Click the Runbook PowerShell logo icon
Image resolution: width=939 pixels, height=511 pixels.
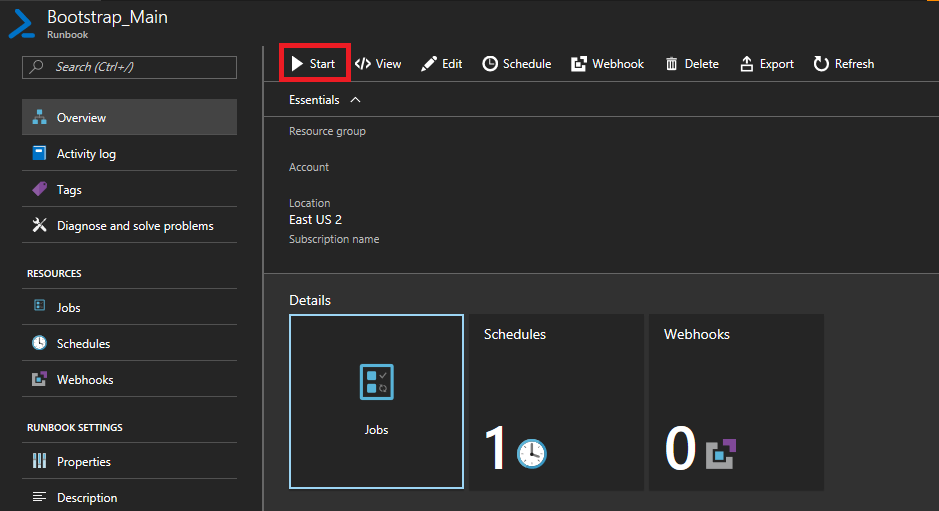pyautogui.click(x=22, y=25)
